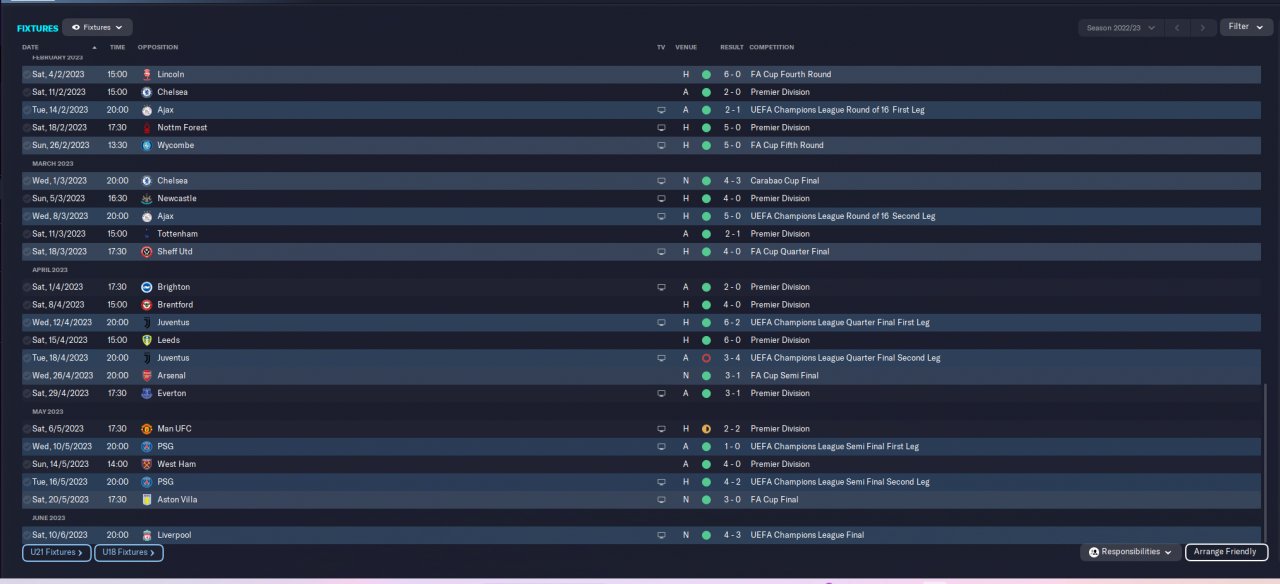Click the vertical scrollbar of the fixtures list
Screen dimensions: 1280x584
[x=1265, y=461]
